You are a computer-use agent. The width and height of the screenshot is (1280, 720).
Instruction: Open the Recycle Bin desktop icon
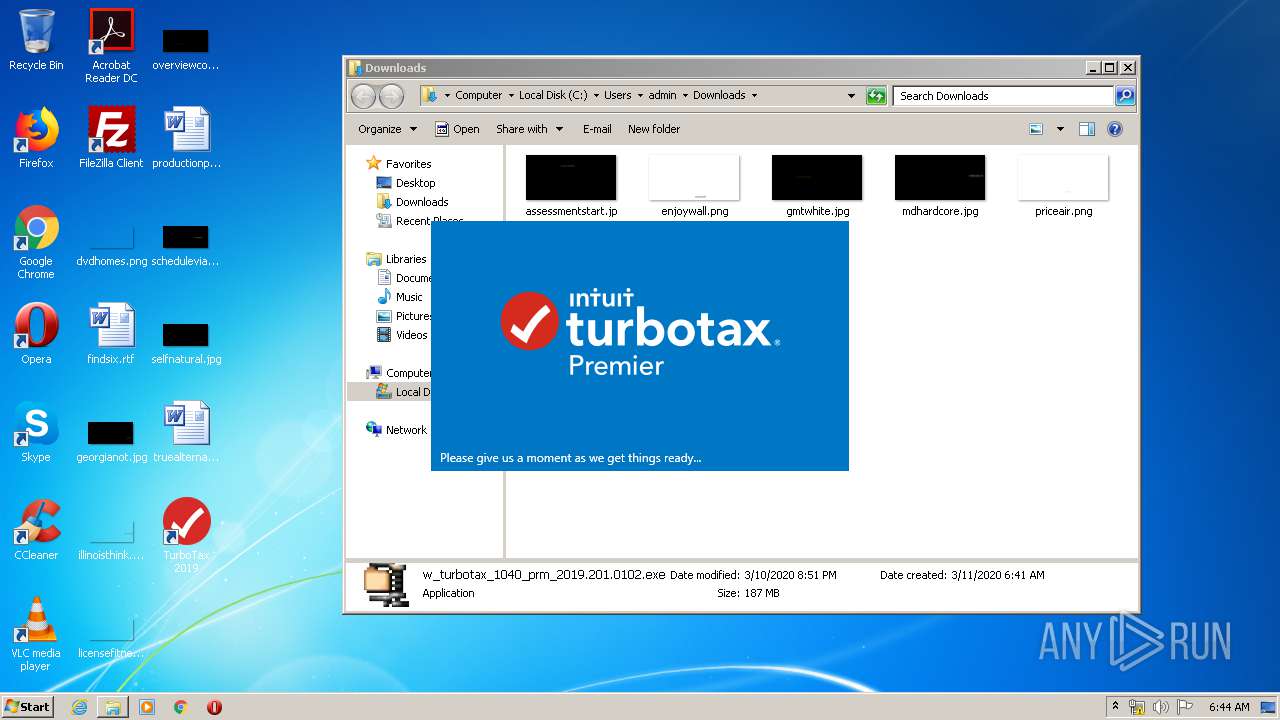[x=36, y=40]
